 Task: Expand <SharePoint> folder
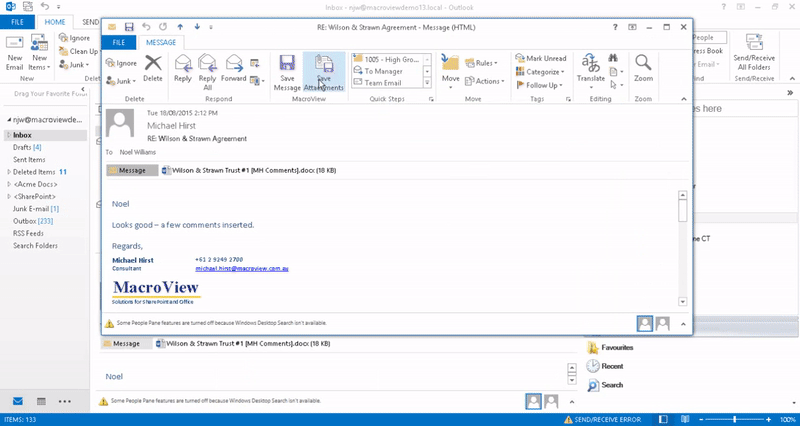9,196
